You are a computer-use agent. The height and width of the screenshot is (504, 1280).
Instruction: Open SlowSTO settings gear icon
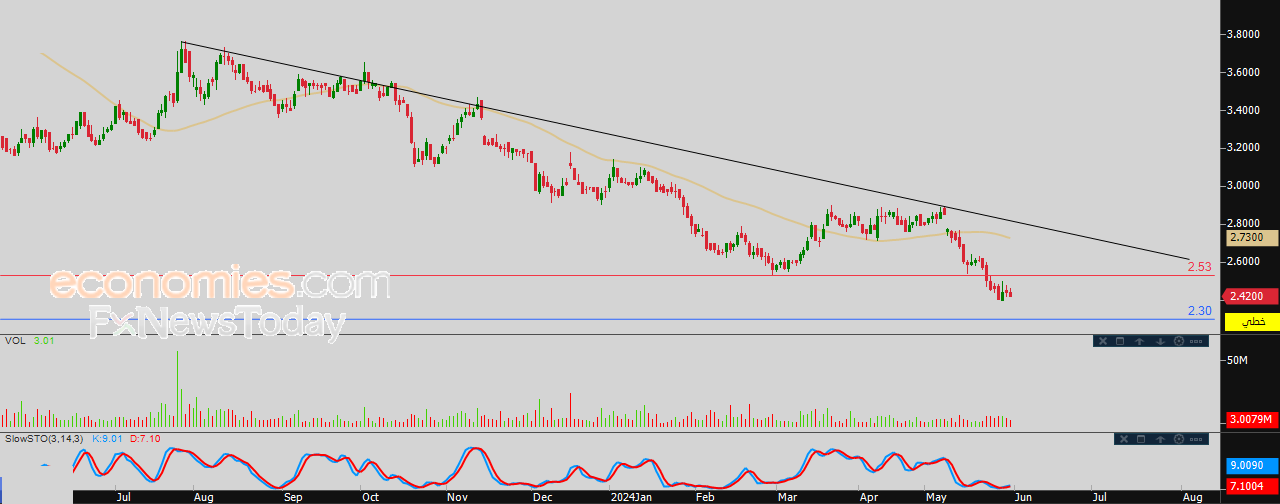(x=1179, y=439)
